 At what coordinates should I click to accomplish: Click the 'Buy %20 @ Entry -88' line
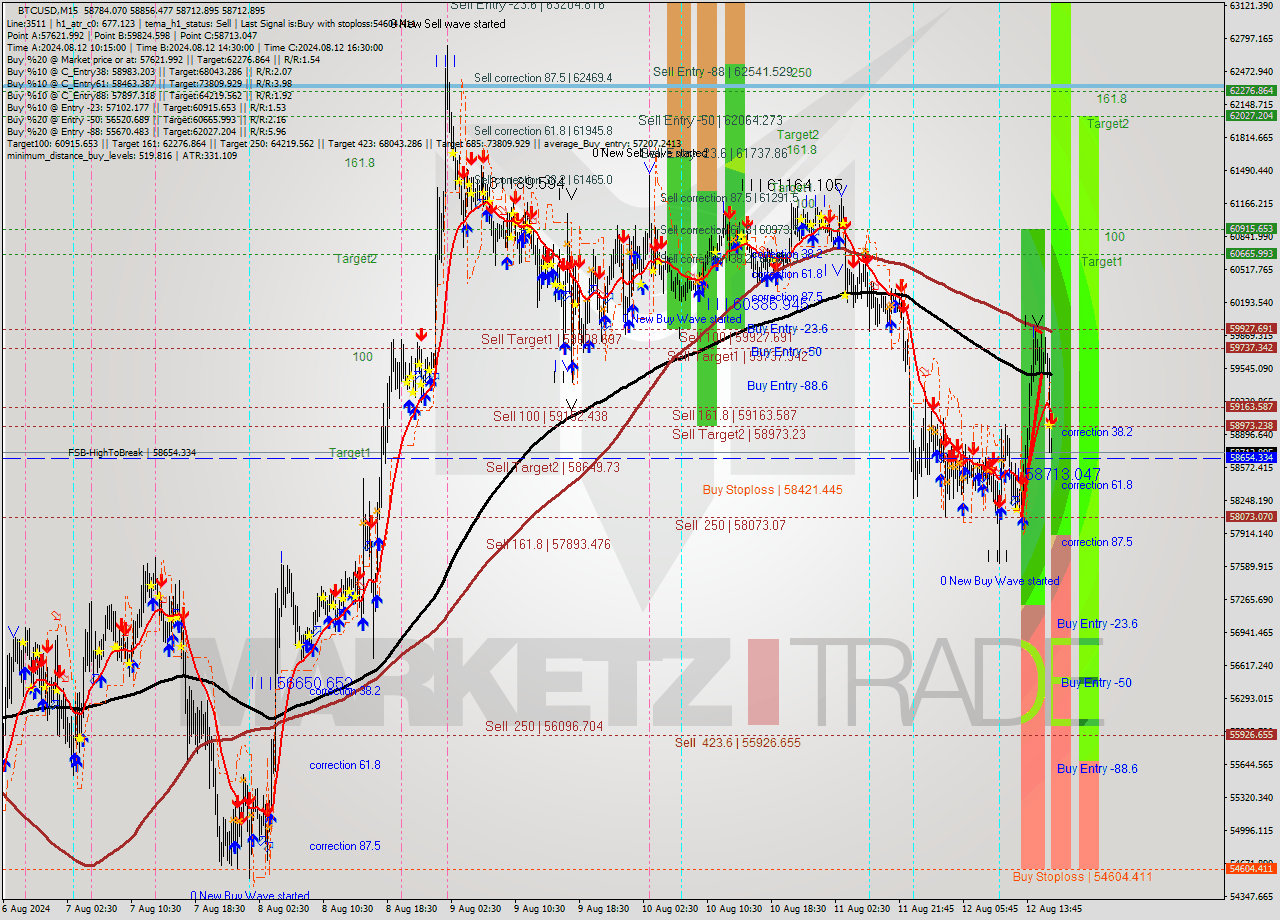click(x=146, y=132)
